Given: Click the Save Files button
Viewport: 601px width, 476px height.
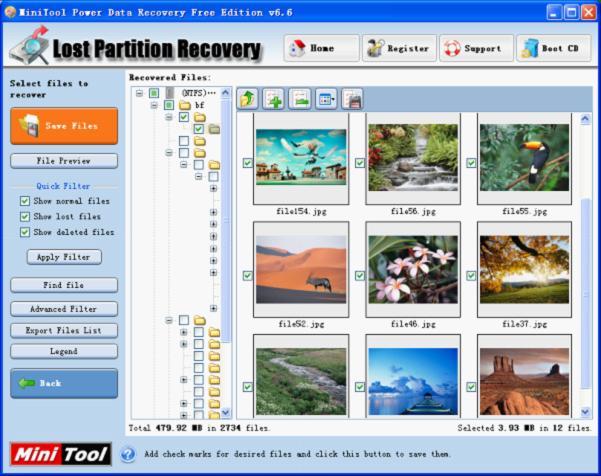Looking at the screenshot, I should click(x=64, y=126).
